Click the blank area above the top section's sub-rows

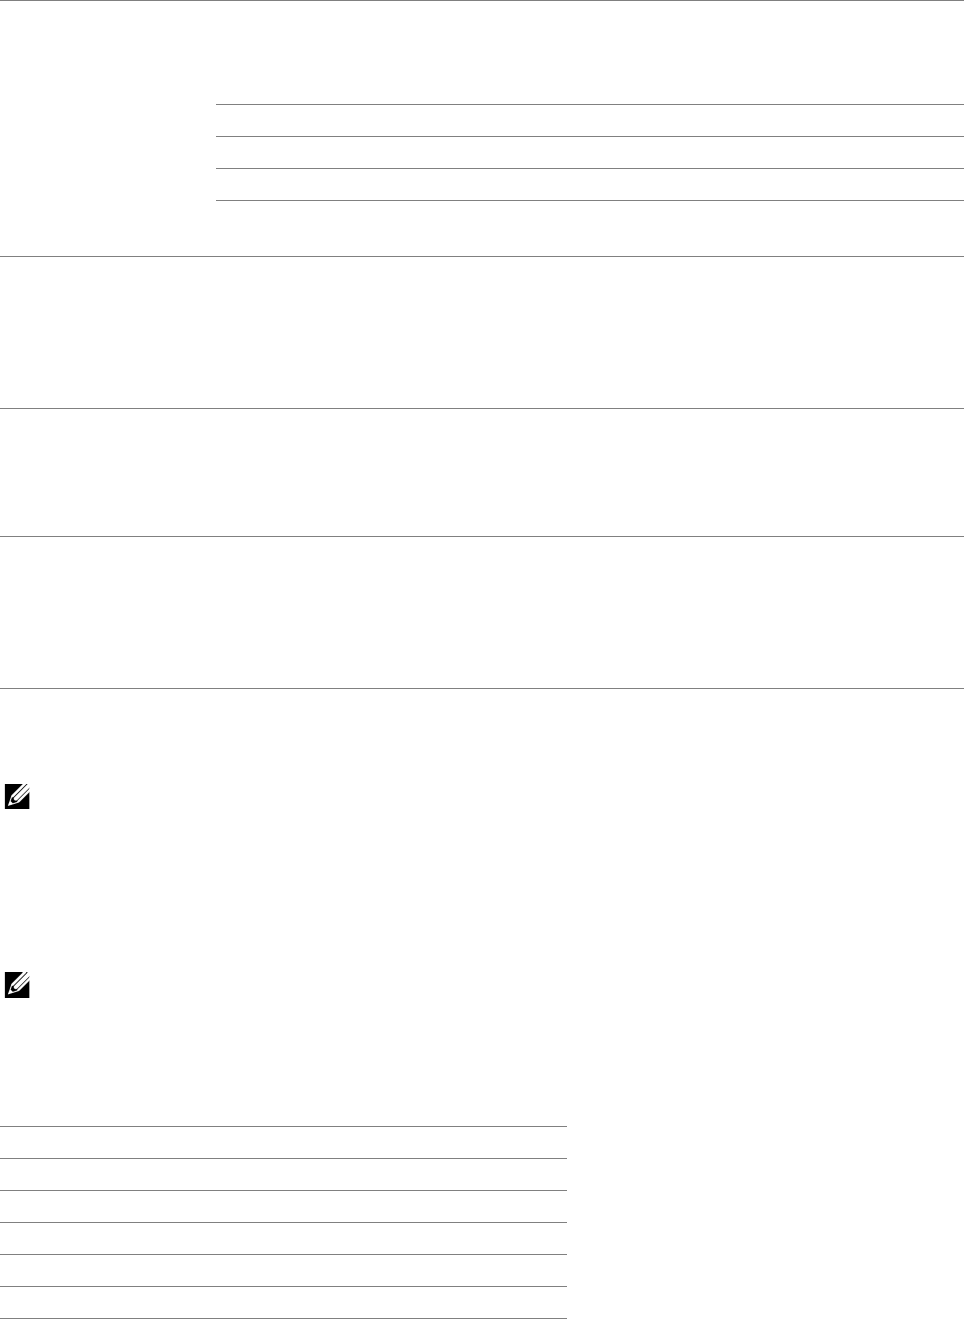pos(589,52)
